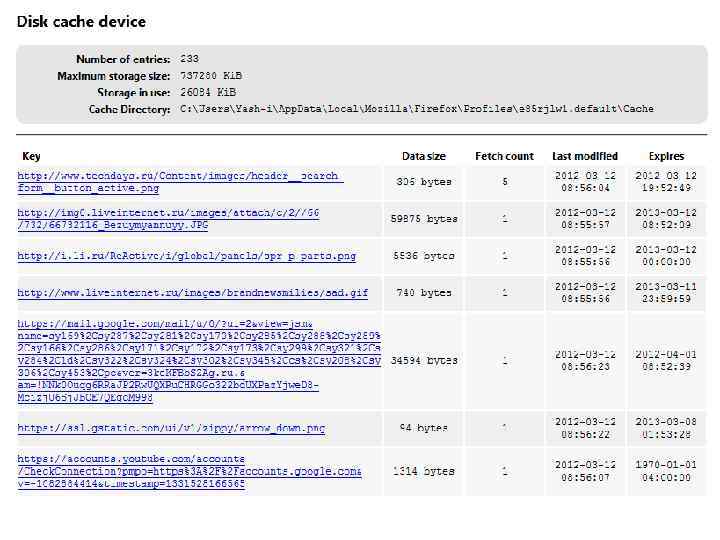720x540 pixels.
Task: Click the Maximum storage size value
Action: [x=211, y=76]
